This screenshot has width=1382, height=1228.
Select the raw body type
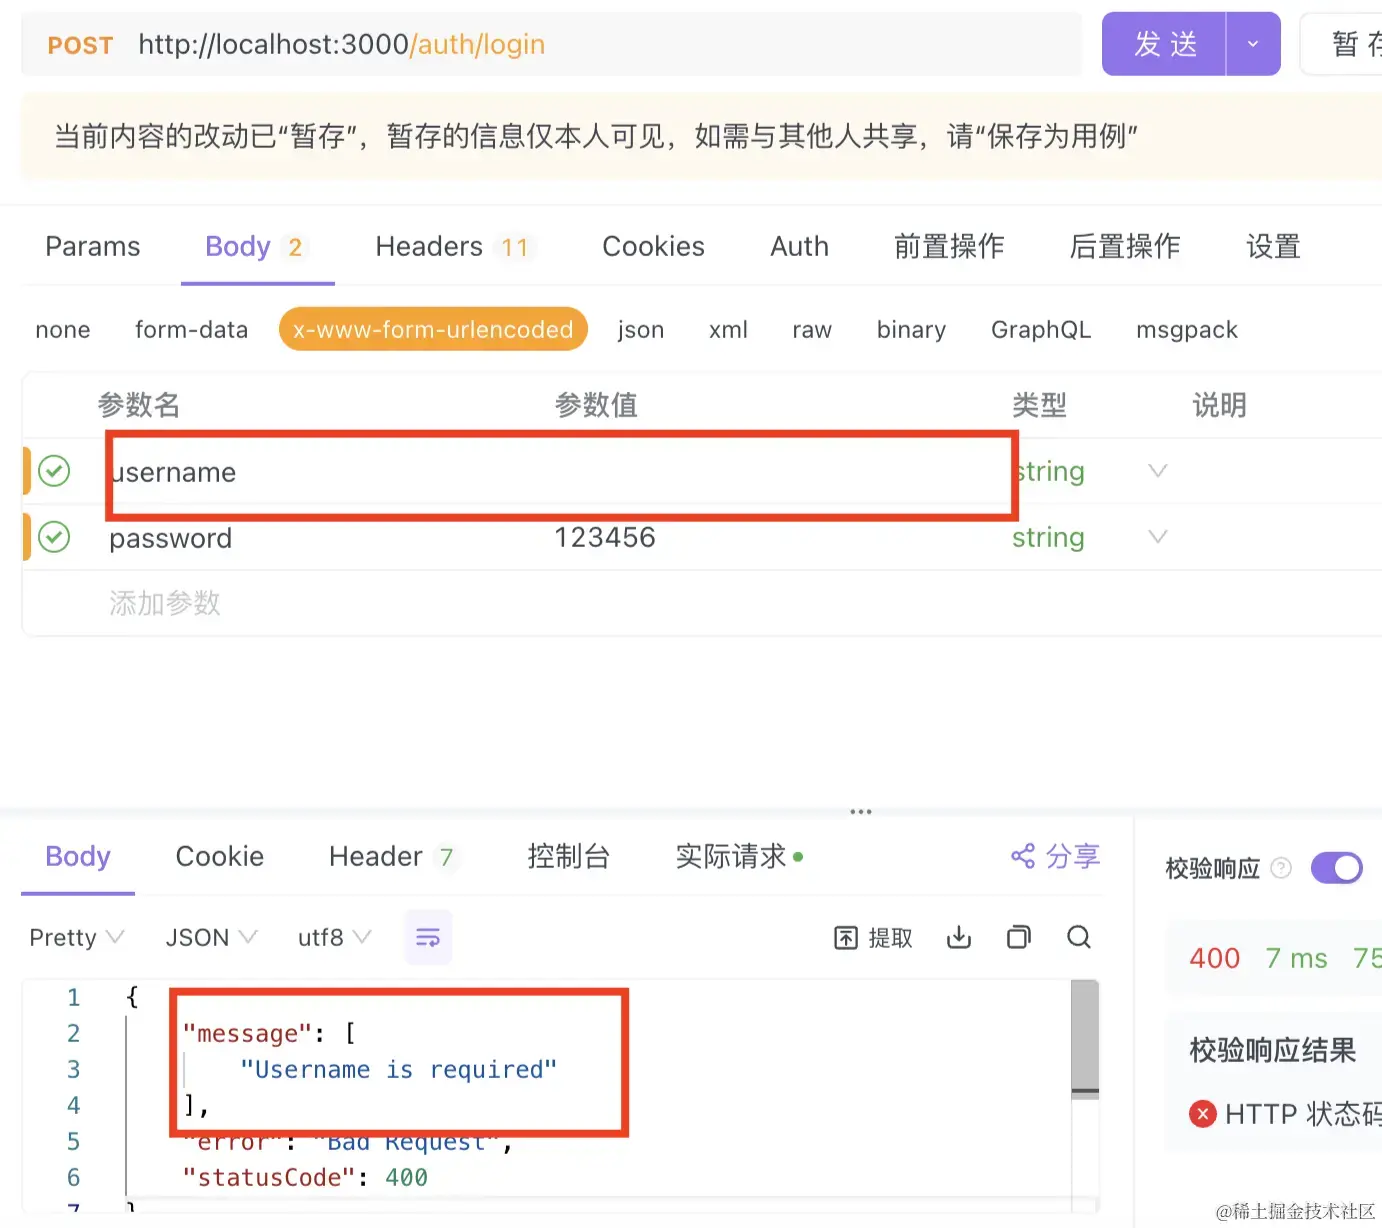click(x=812, y=329)
